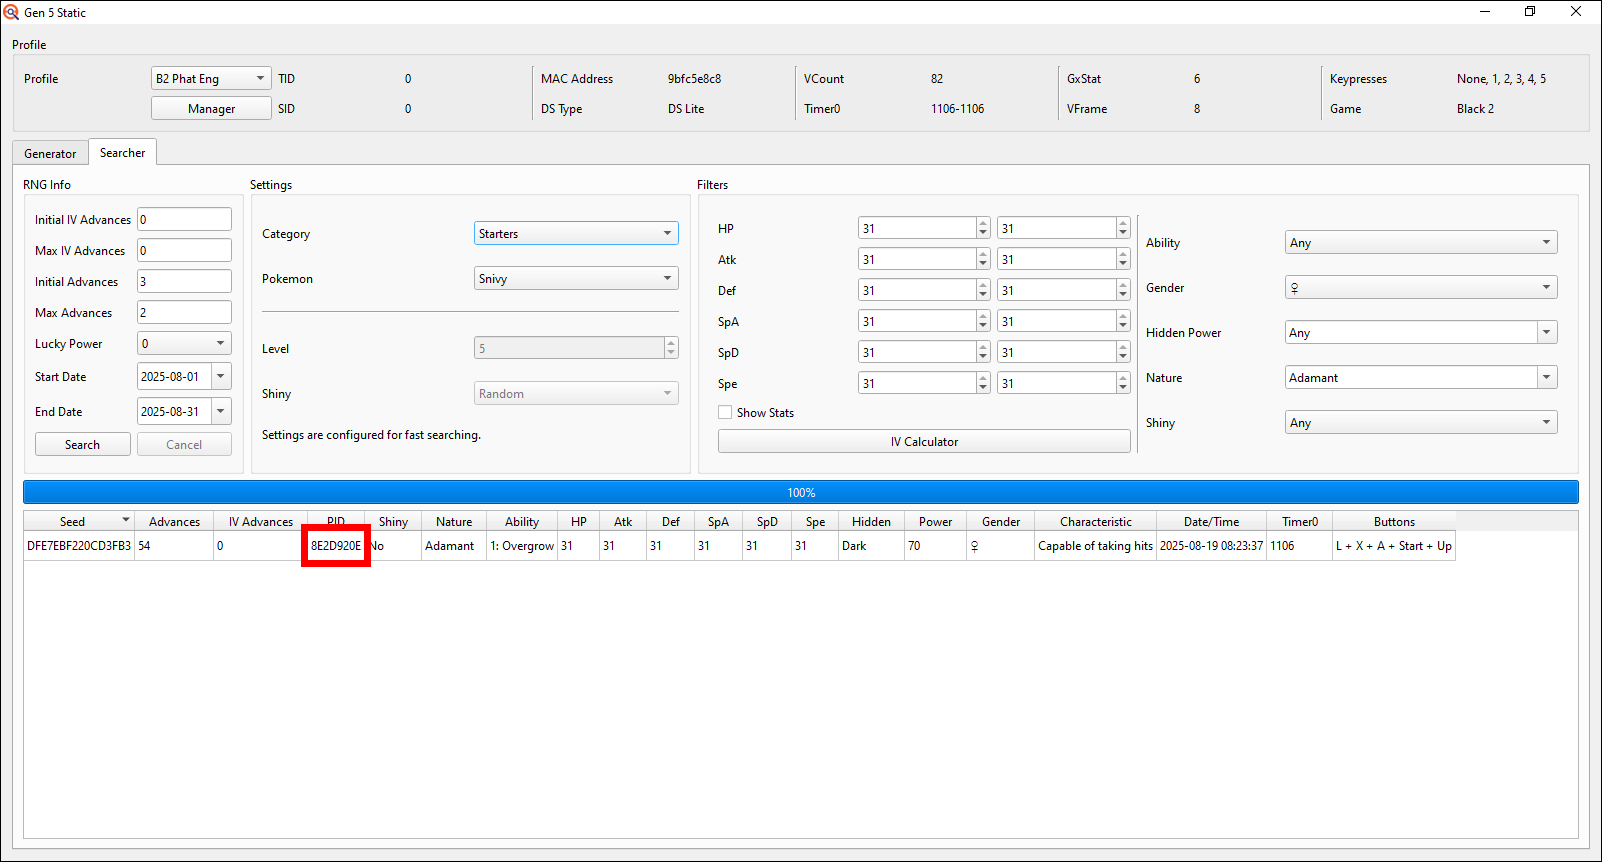Click the Manager button
This screenshot has width=1602, height=862.
[211, 108]
